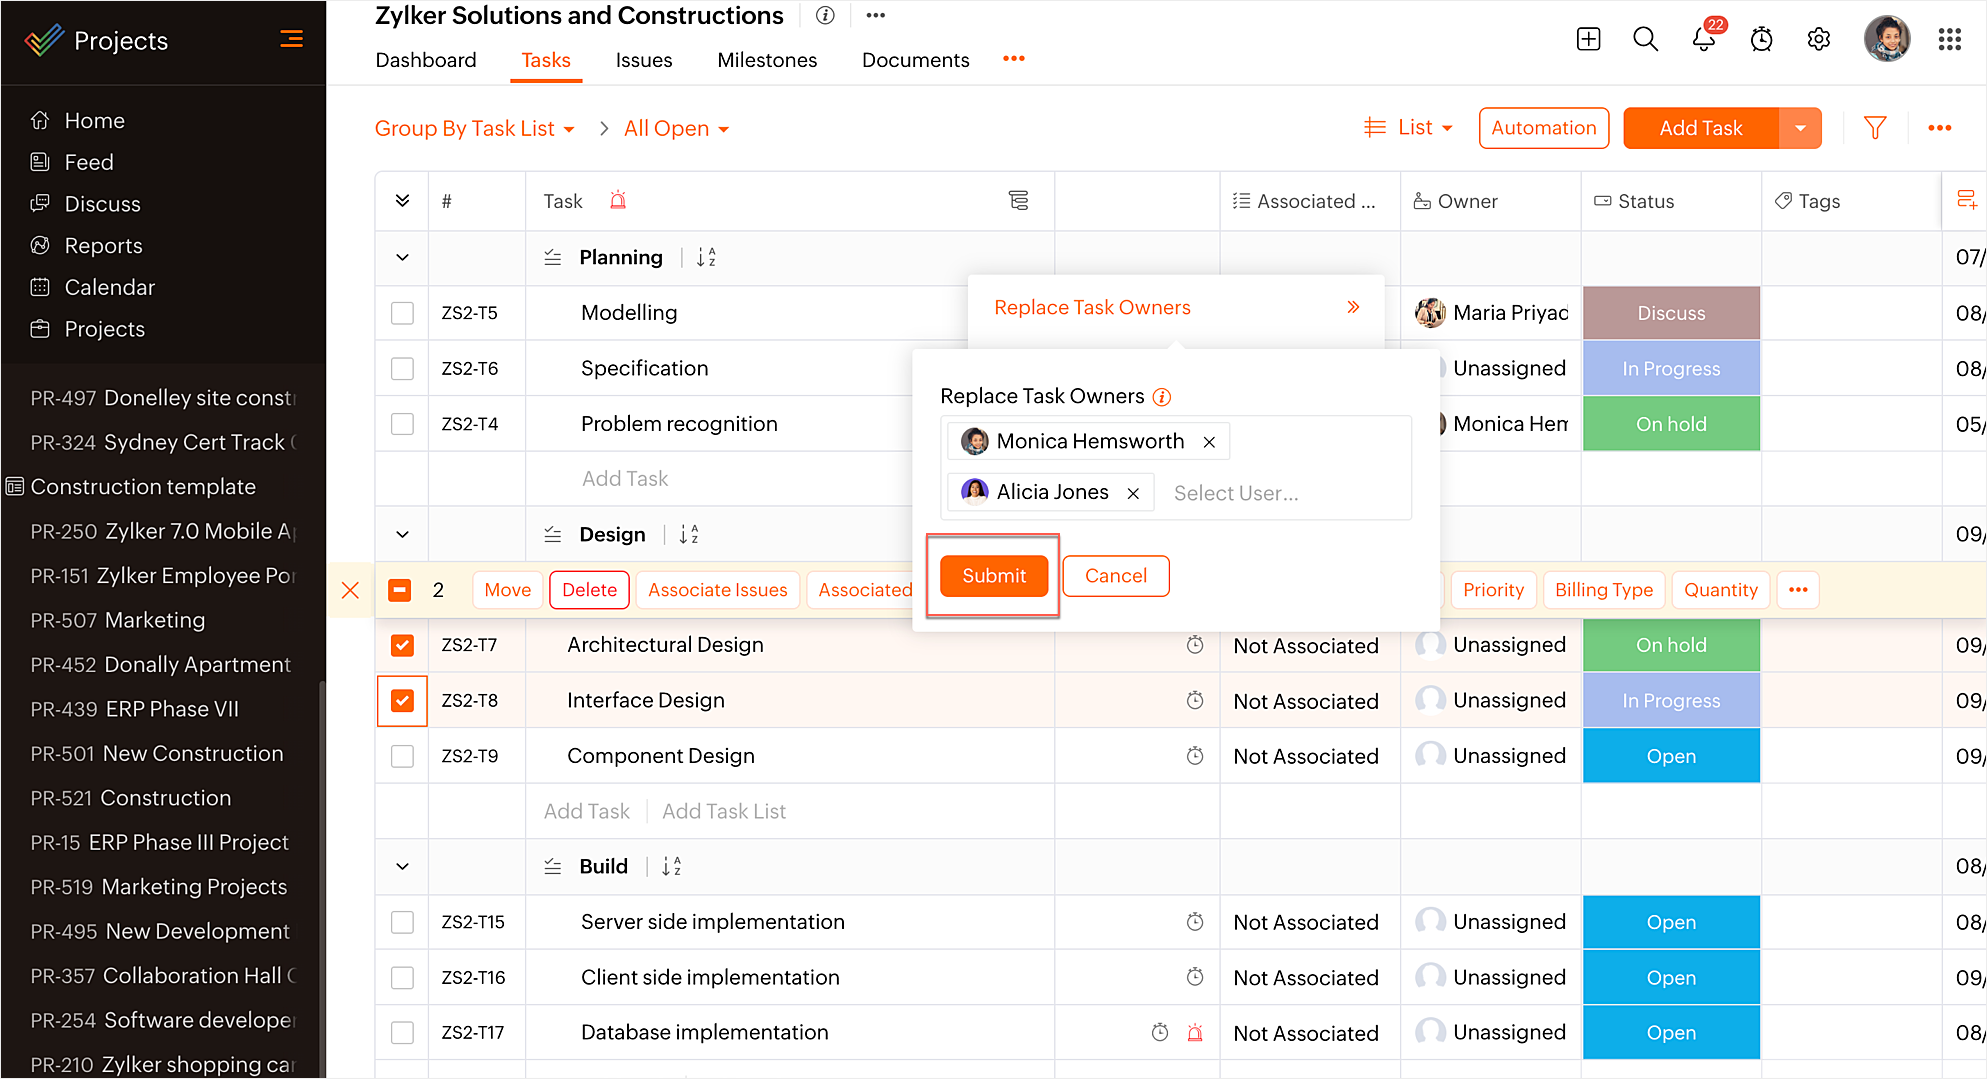
Task: Select the Server side implementation checkbox
Action: pos(402,922)
